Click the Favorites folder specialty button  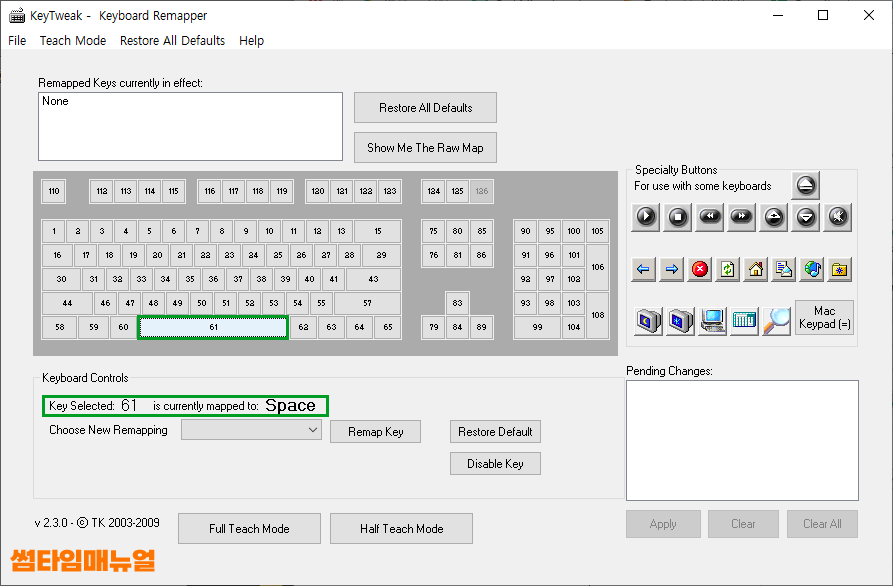click(839, 269)
